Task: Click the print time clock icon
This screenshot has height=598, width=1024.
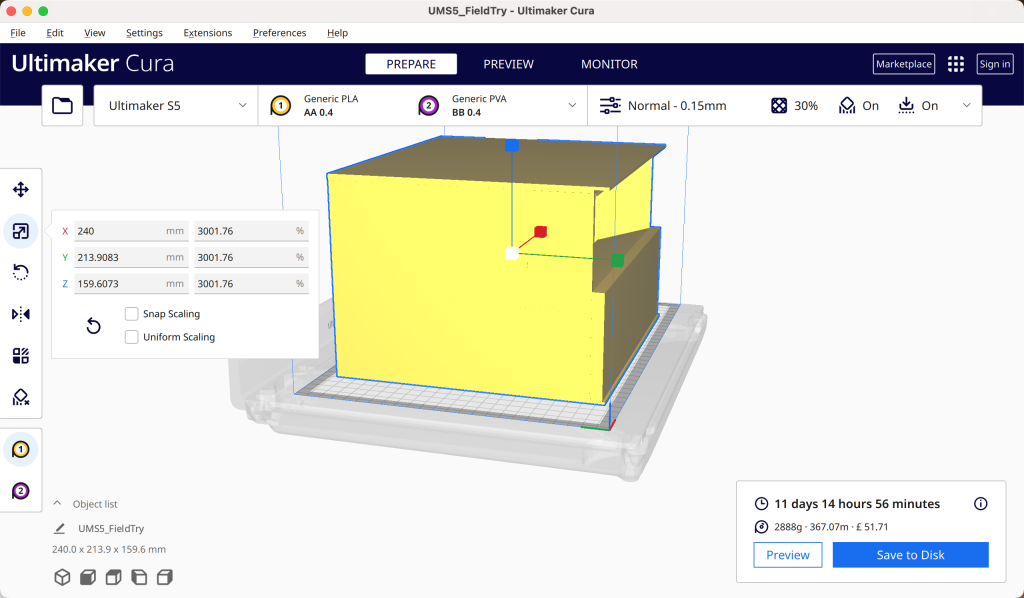Action: tap(761, 503)
